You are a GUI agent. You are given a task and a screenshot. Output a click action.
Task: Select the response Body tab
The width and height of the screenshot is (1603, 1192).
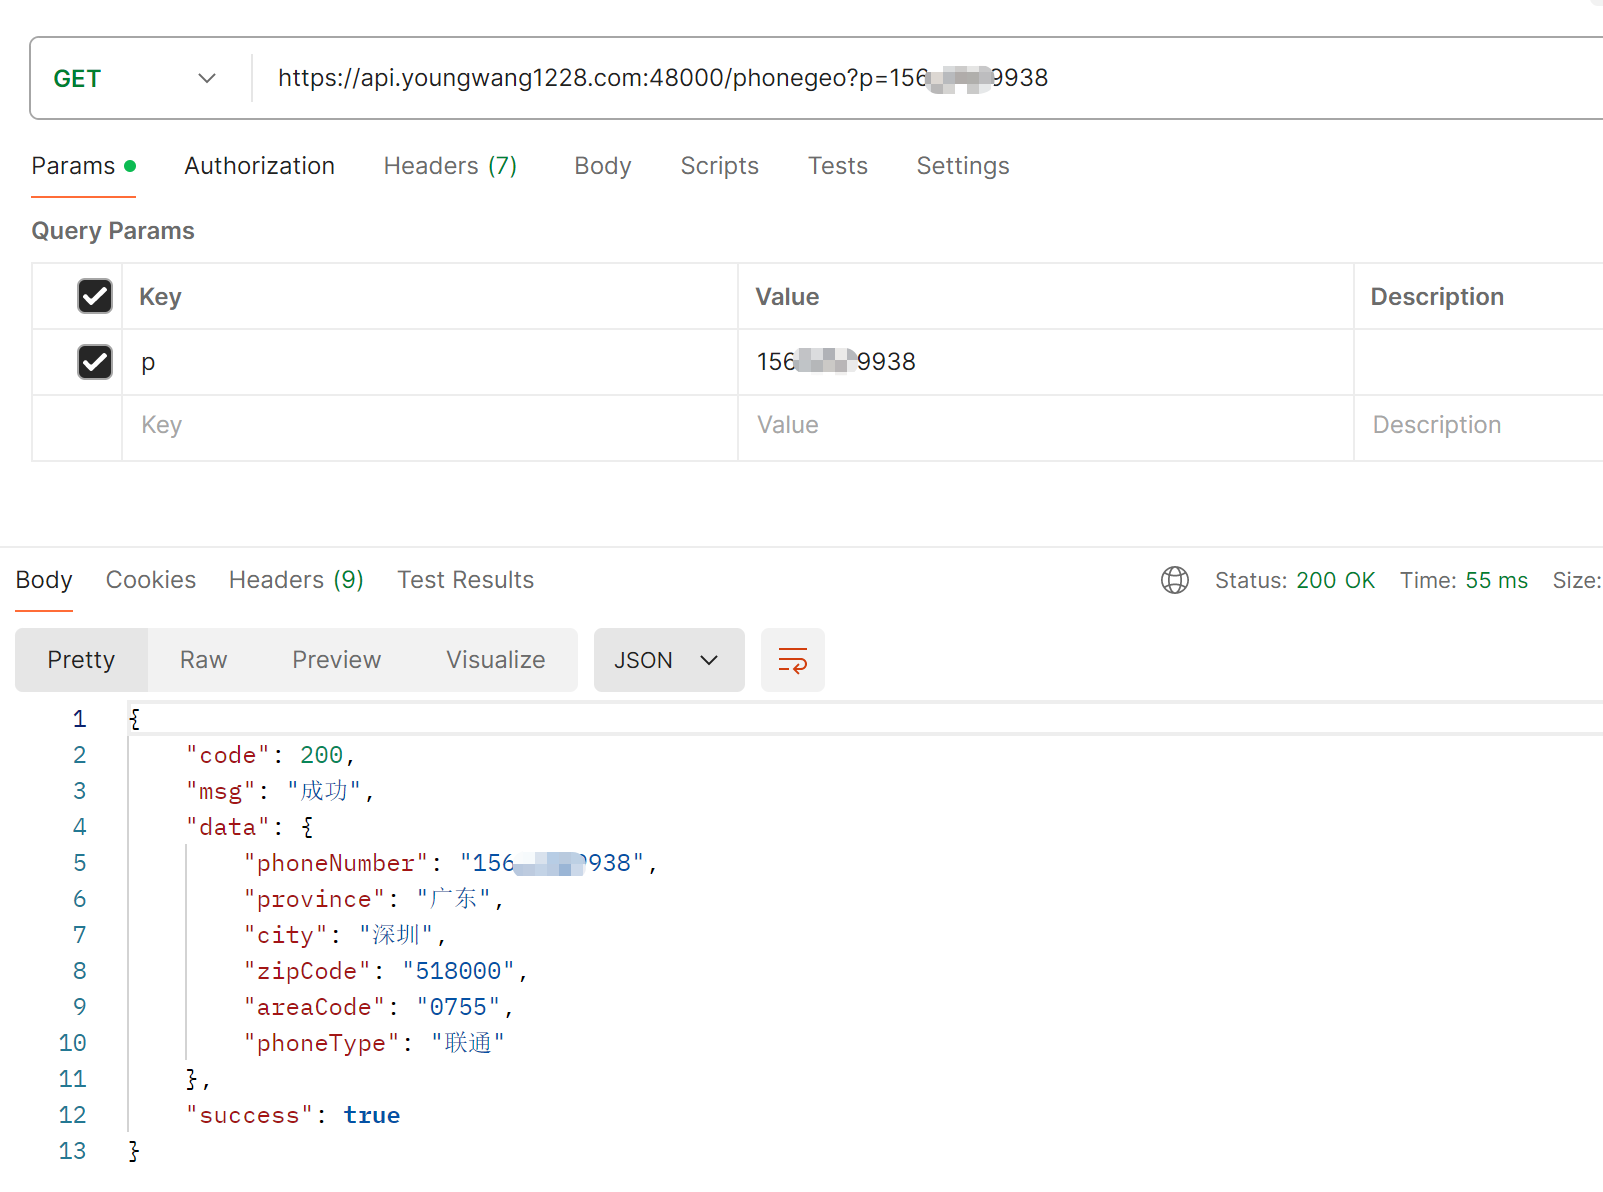point(44,580)
